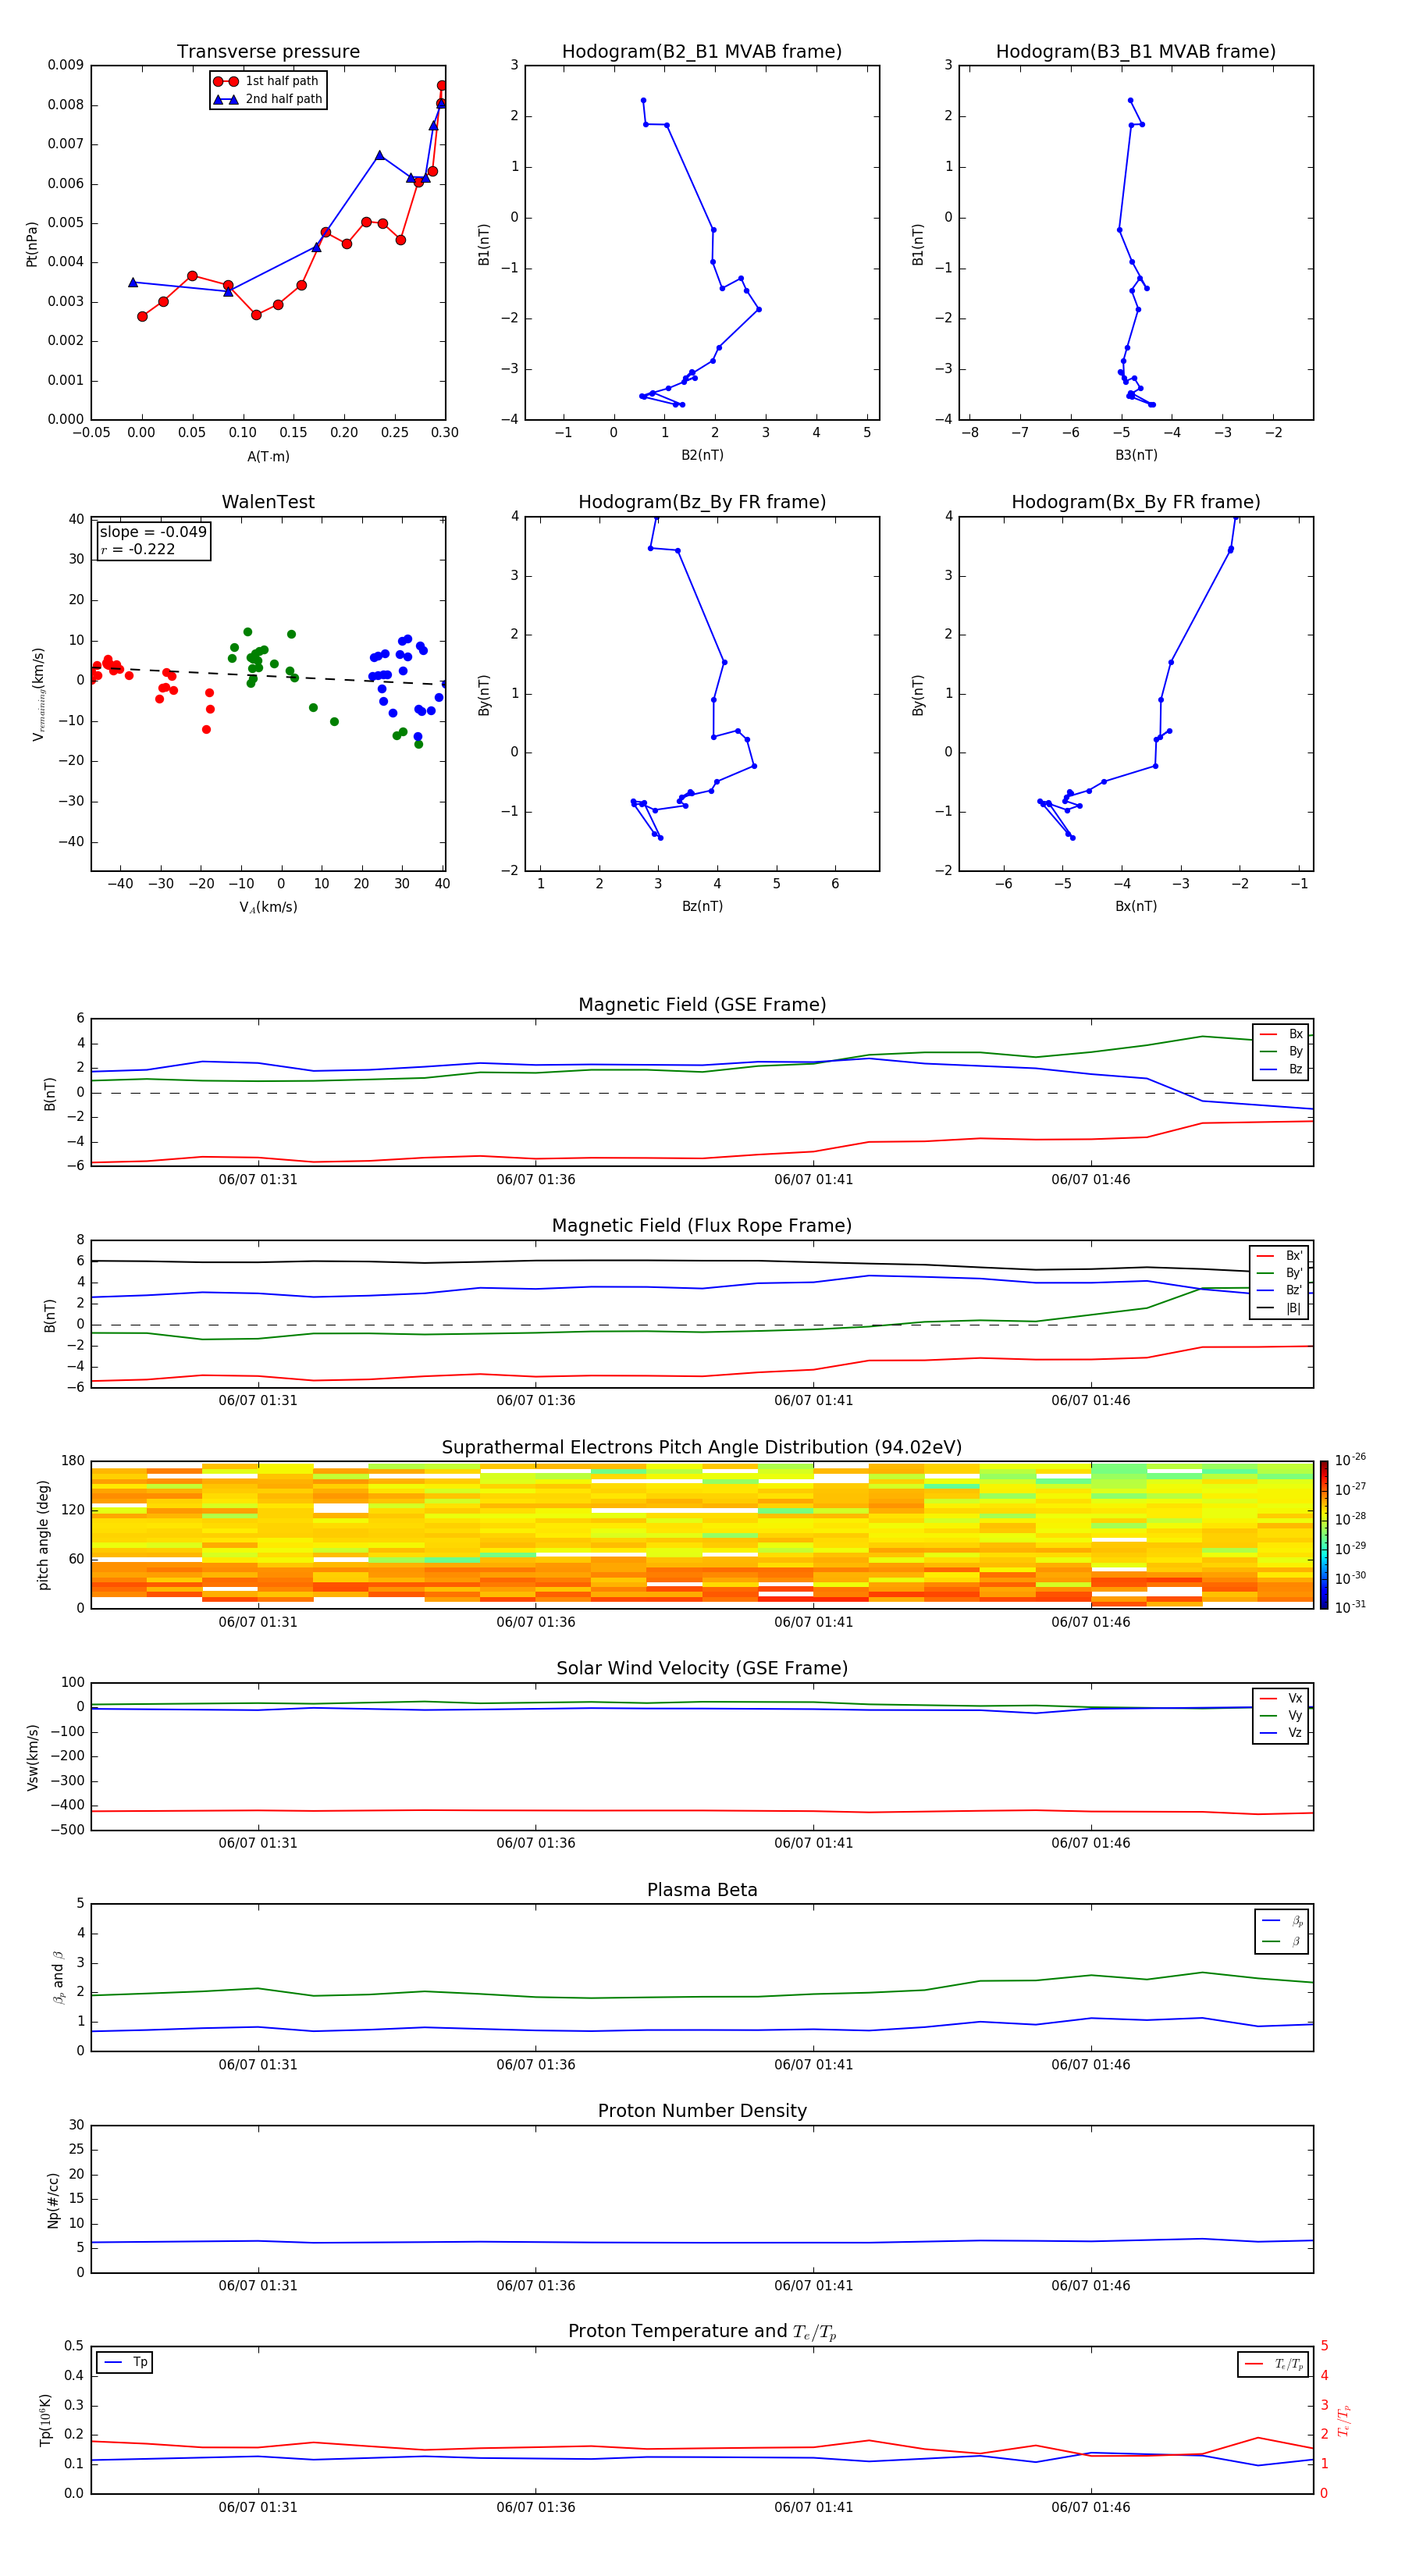
Task: Click the '10^-26' colorbar label
Action: (x=1350, y=1460)
